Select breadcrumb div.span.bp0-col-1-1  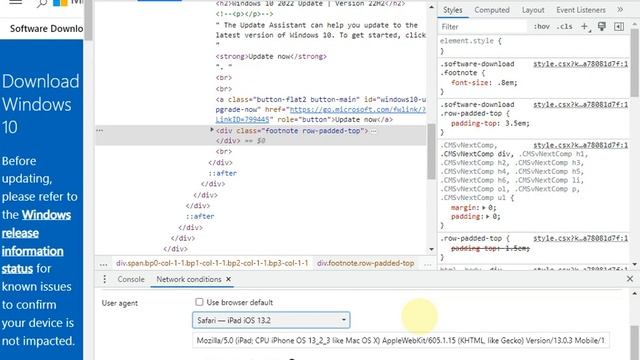pos(212,263)
